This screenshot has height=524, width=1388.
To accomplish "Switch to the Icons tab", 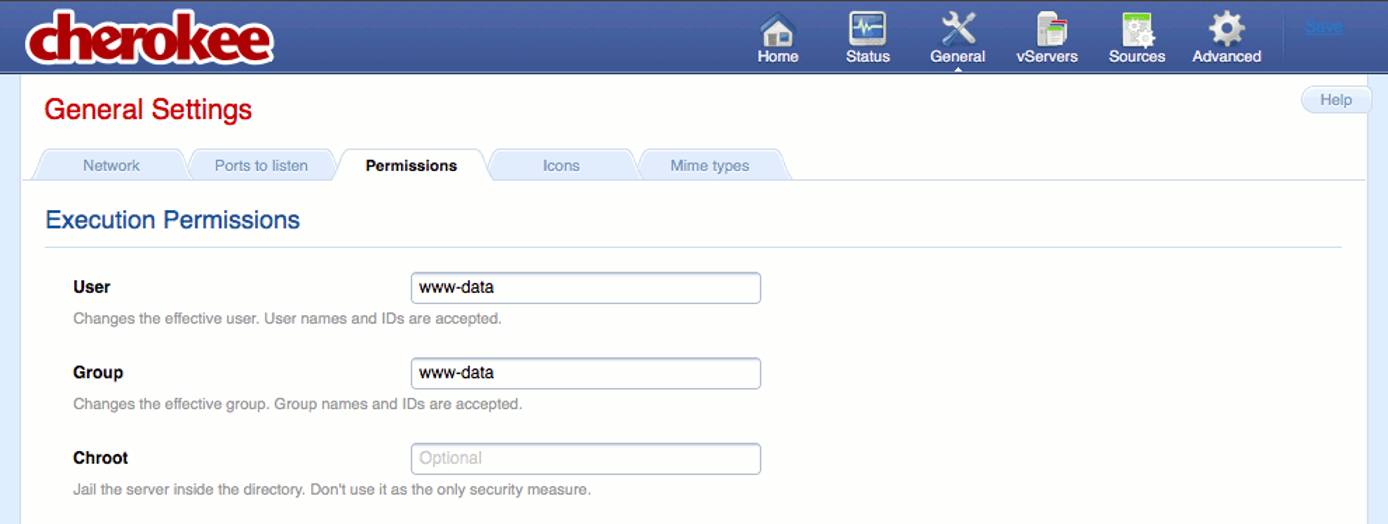I will [561, 166].
